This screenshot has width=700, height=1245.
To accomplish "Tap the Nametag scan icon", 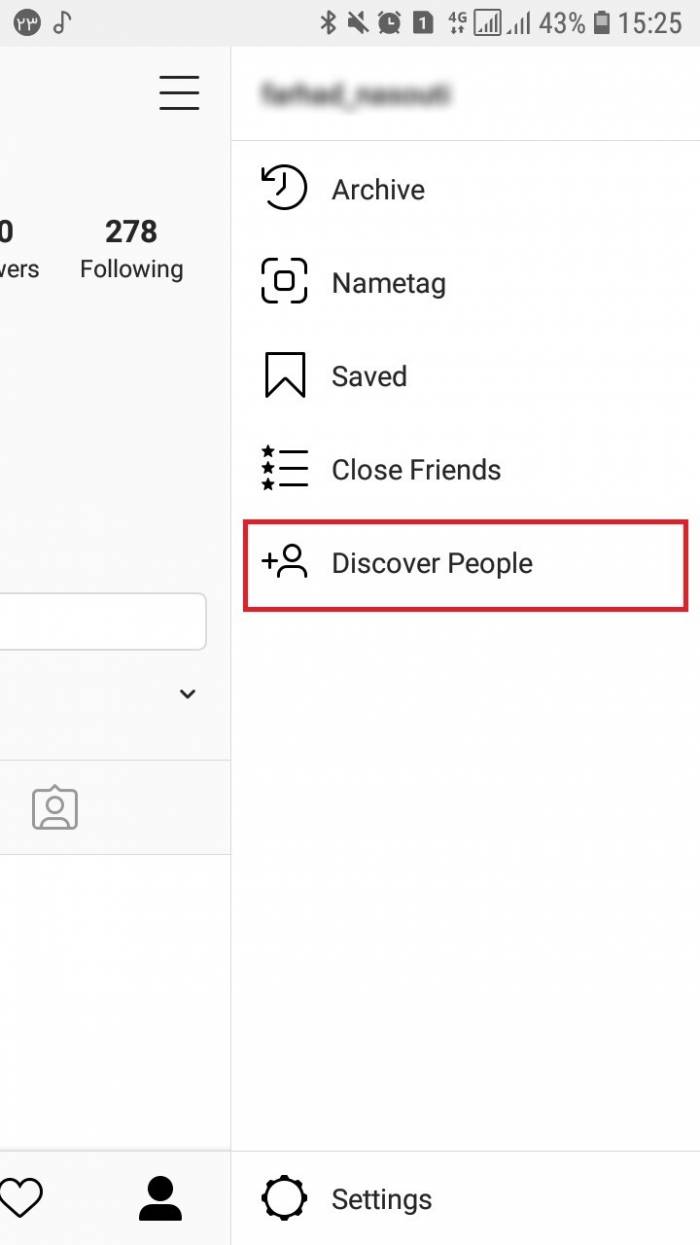I will point(284,282).
